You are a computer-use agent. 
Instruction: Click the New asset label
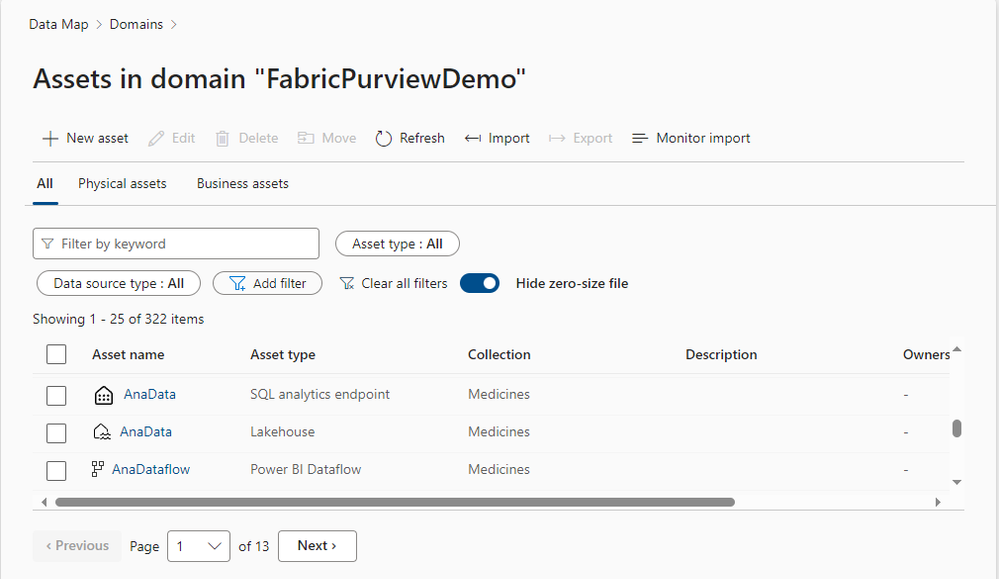pos(97,138)
